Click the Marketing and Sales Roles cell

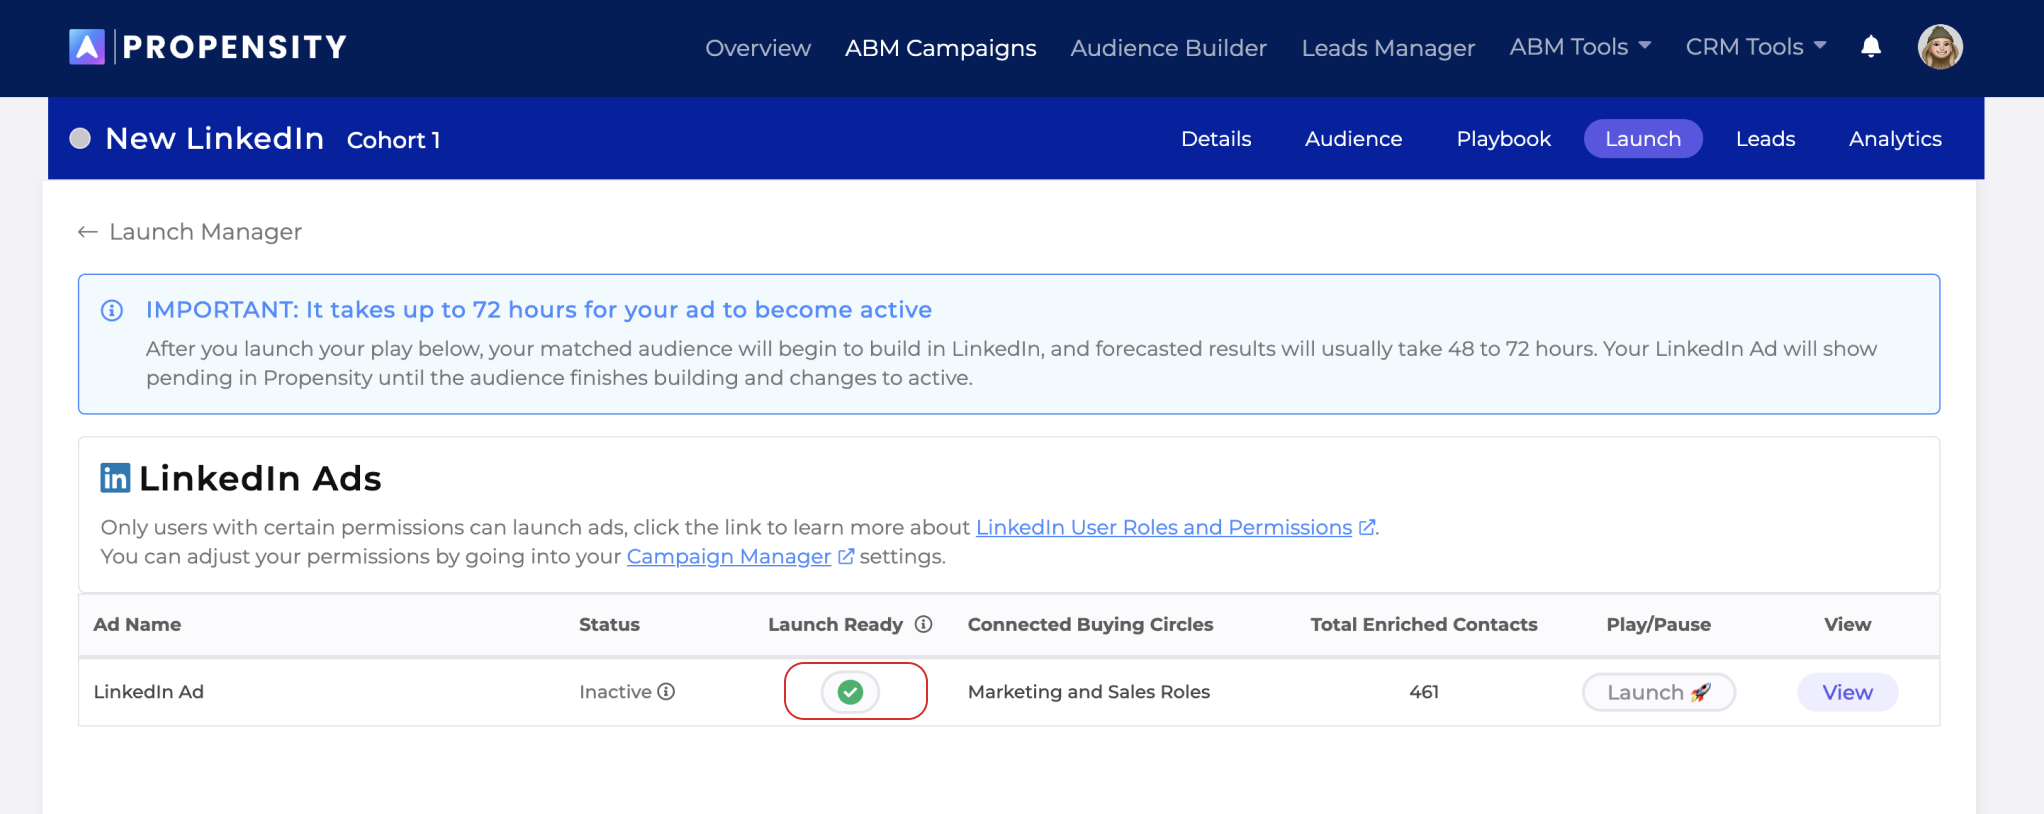click(x=1089, y=691)
